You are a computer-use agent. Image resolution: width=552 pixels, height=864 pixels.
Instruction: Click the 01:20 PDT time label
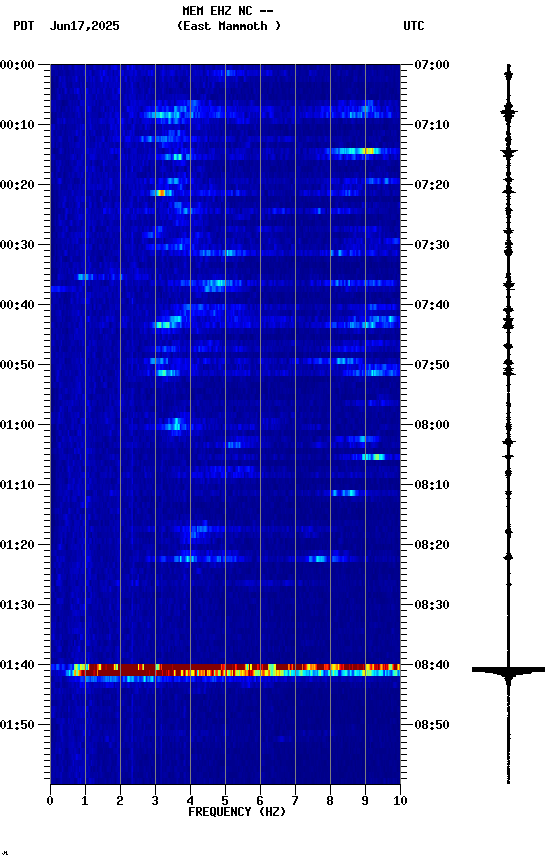point(17,545)
